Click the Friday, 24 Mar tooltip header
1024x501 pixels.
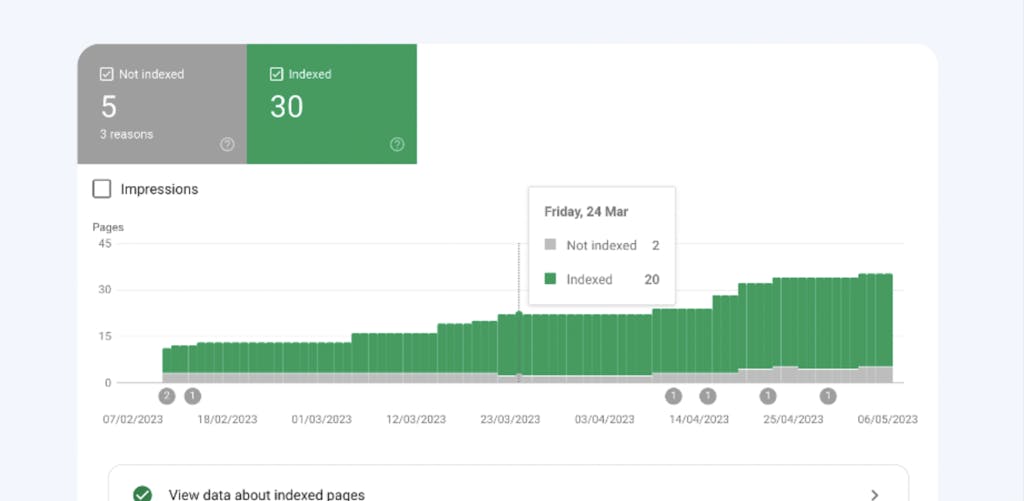tap(585, 212)
